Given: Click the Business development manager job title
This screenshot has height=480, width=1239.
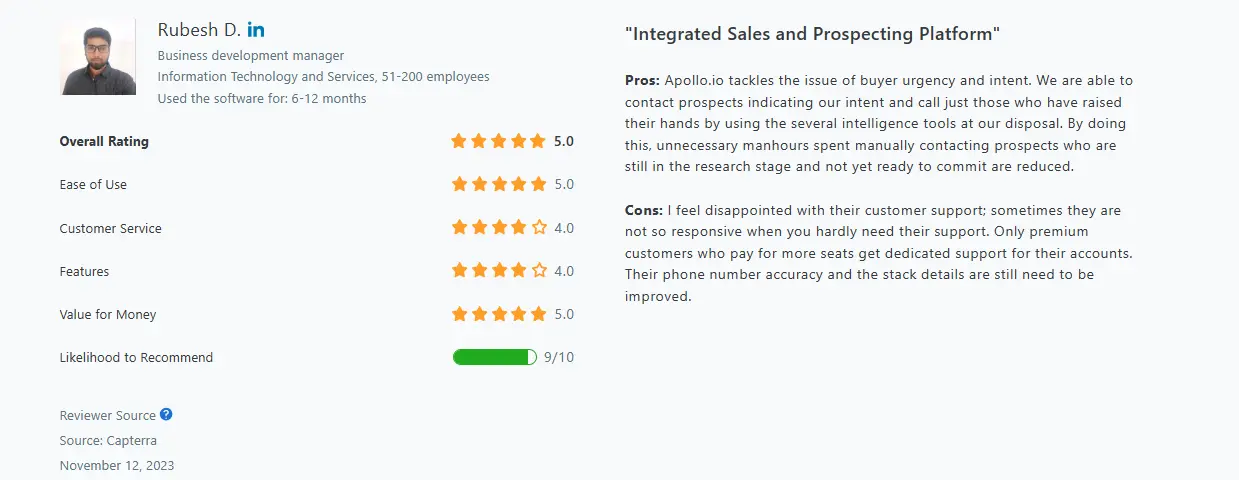Looking at the screenshot, I should (250, 56).
